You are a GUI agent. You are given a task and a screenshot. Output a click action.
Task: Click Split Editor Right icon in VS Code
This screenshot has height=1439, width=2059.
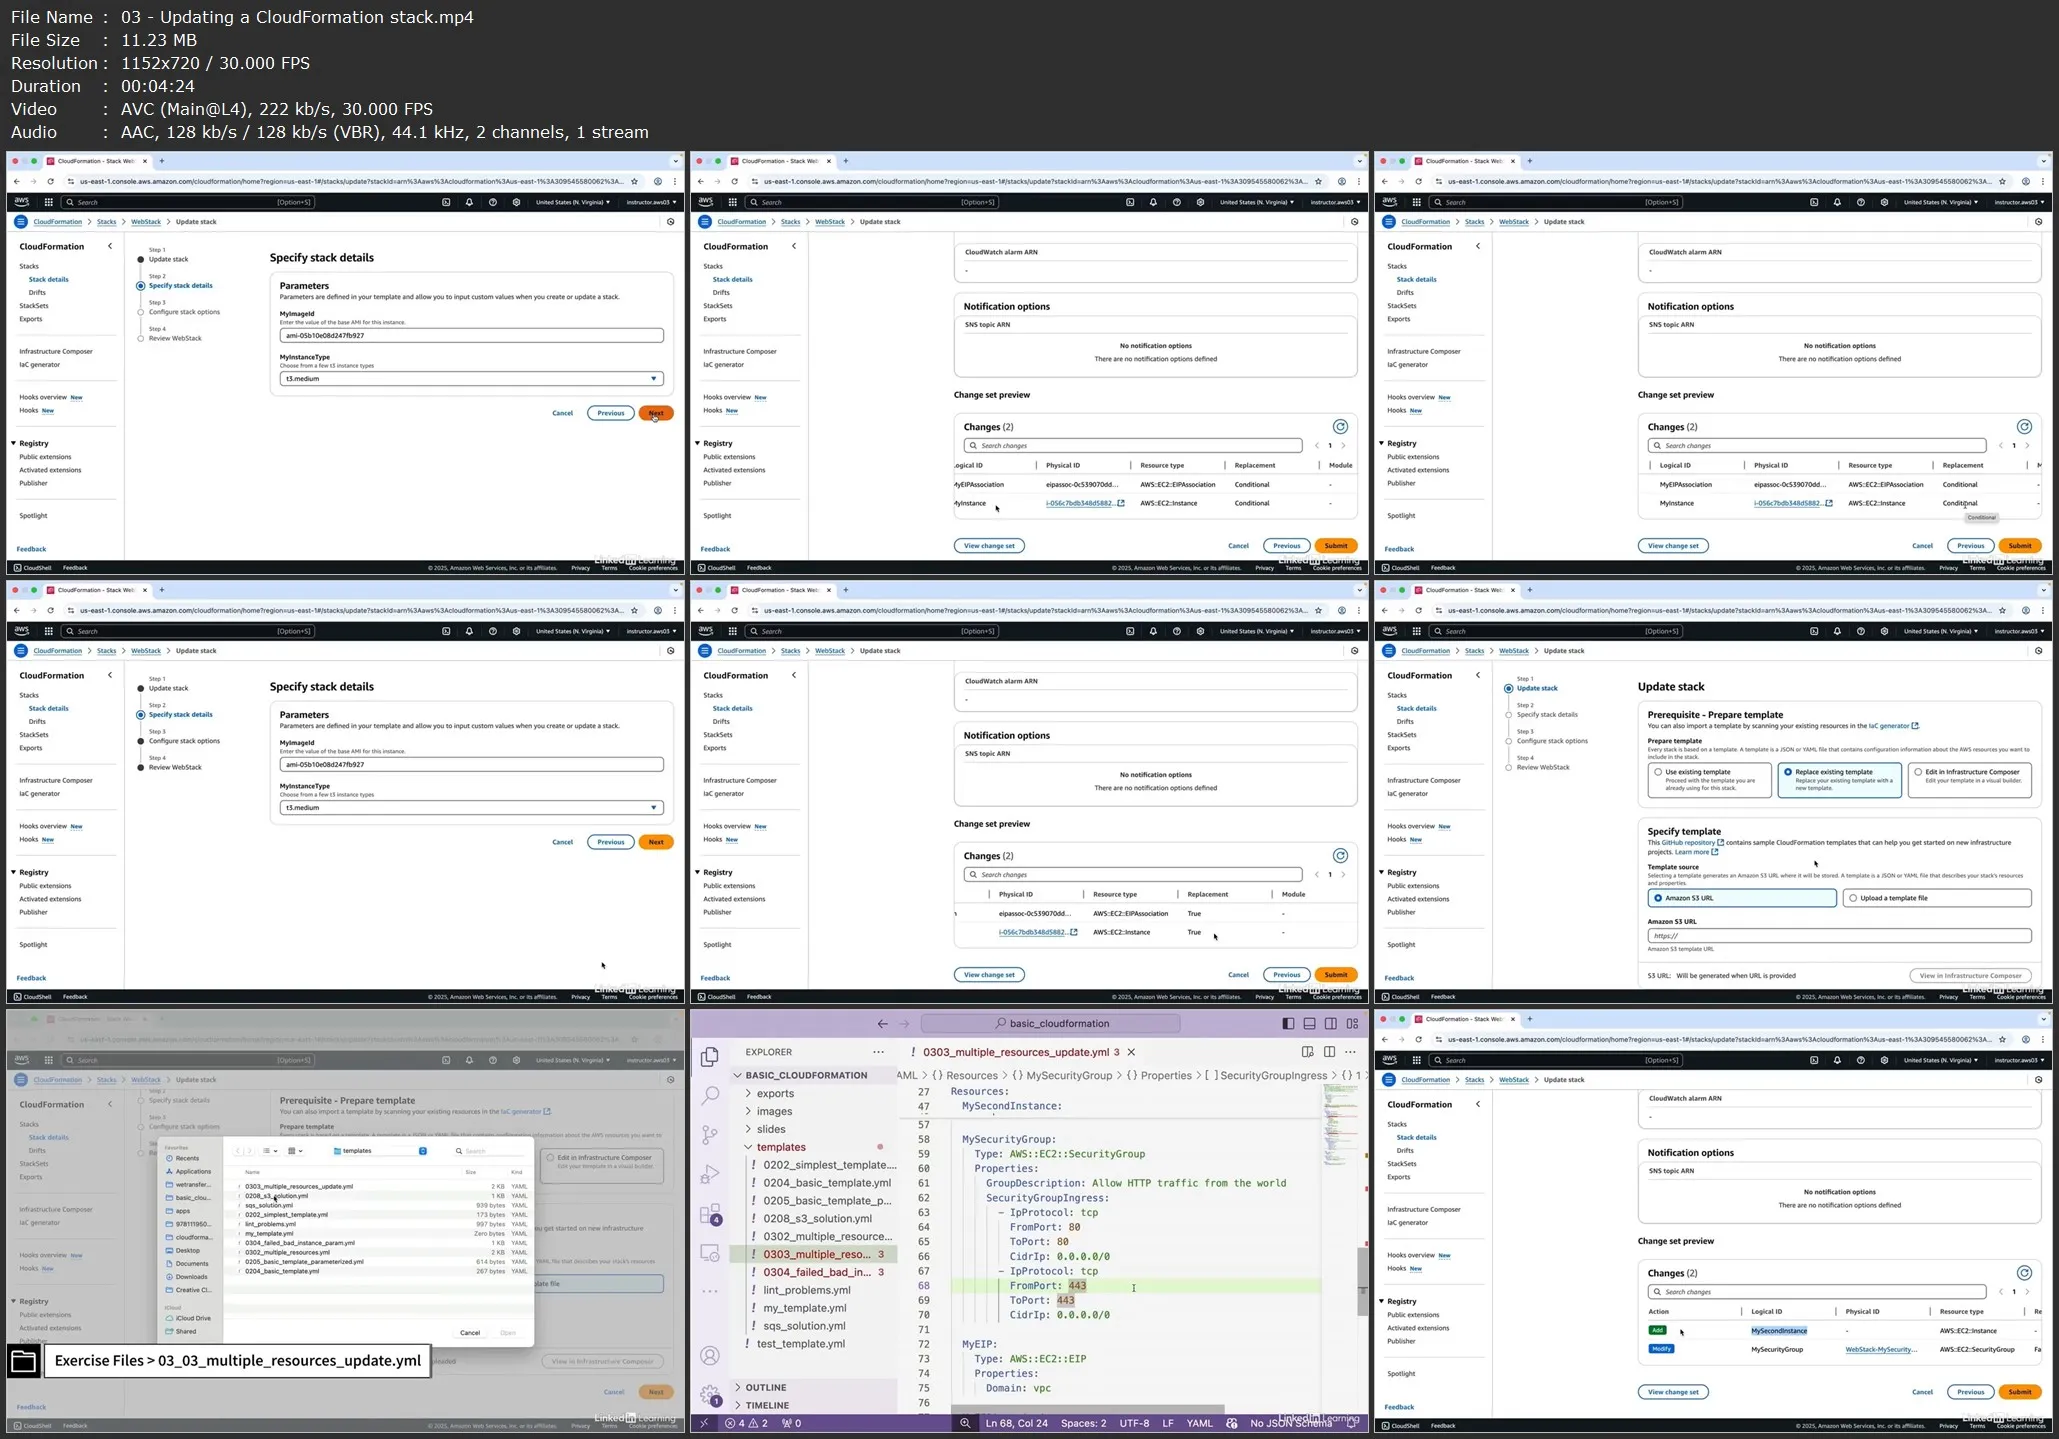point(1329,1052)
